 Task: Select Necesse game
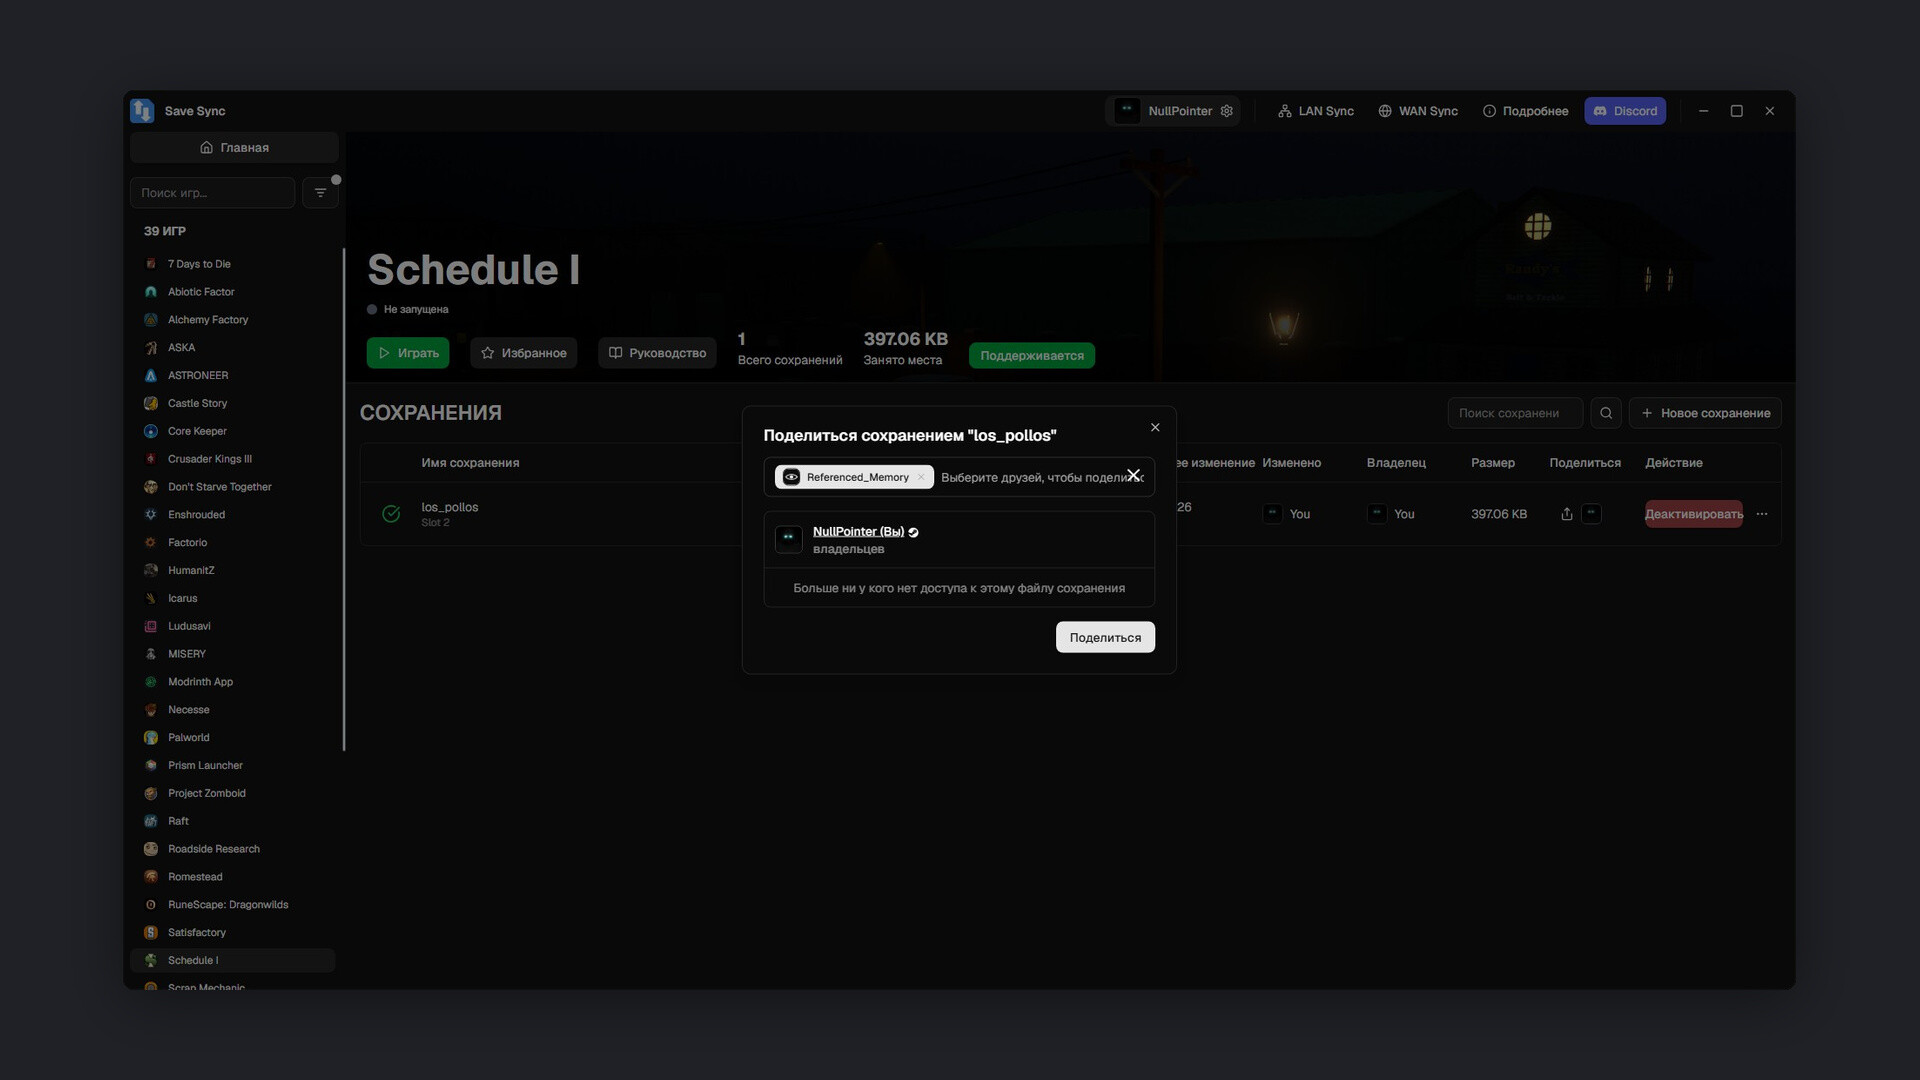tap(232, 710)
